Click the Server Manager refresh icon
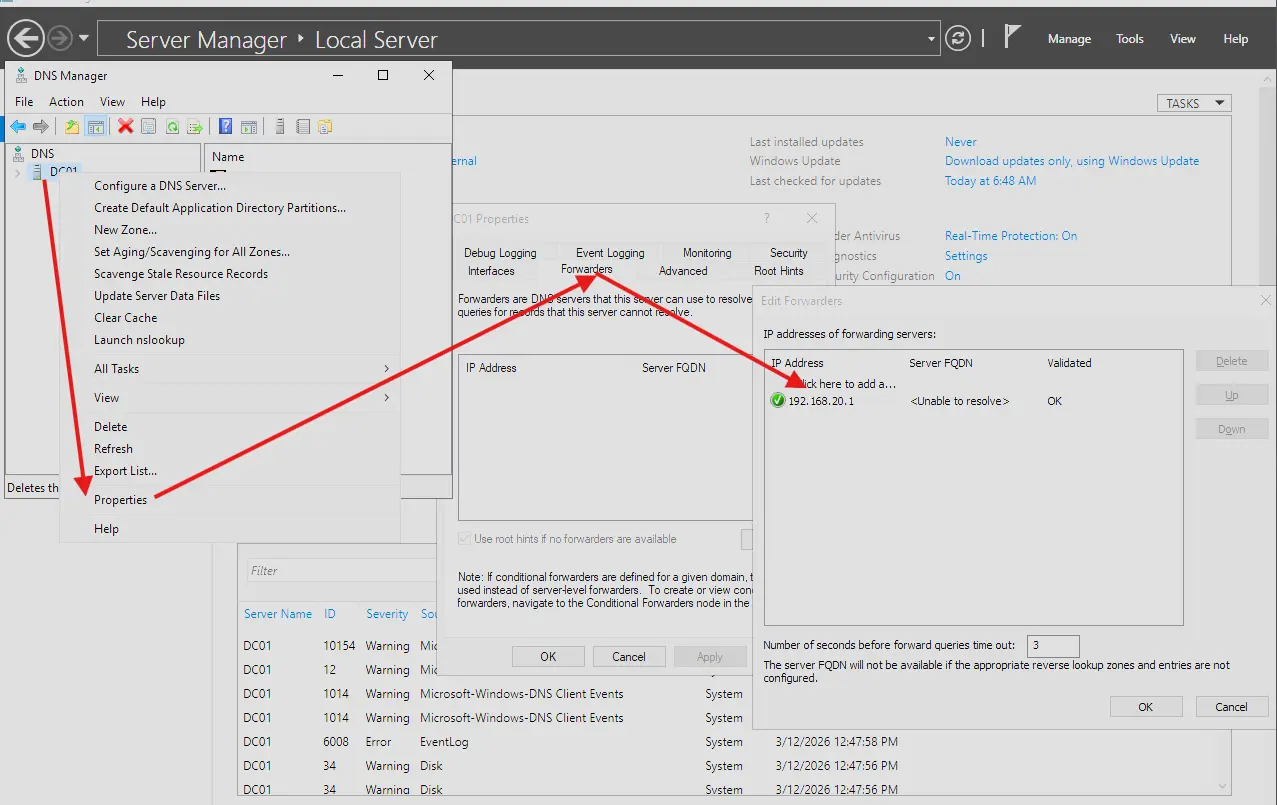This screenshot has height=805, width=1277. tap(958, 39)
